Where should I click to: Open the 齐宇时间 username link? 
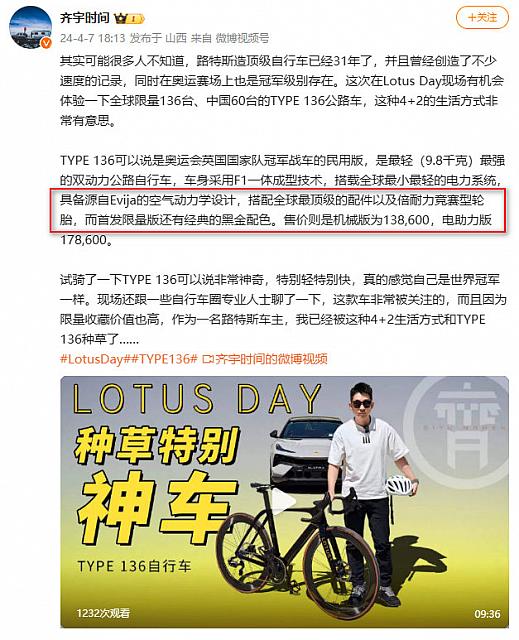(x=85, y=18)
